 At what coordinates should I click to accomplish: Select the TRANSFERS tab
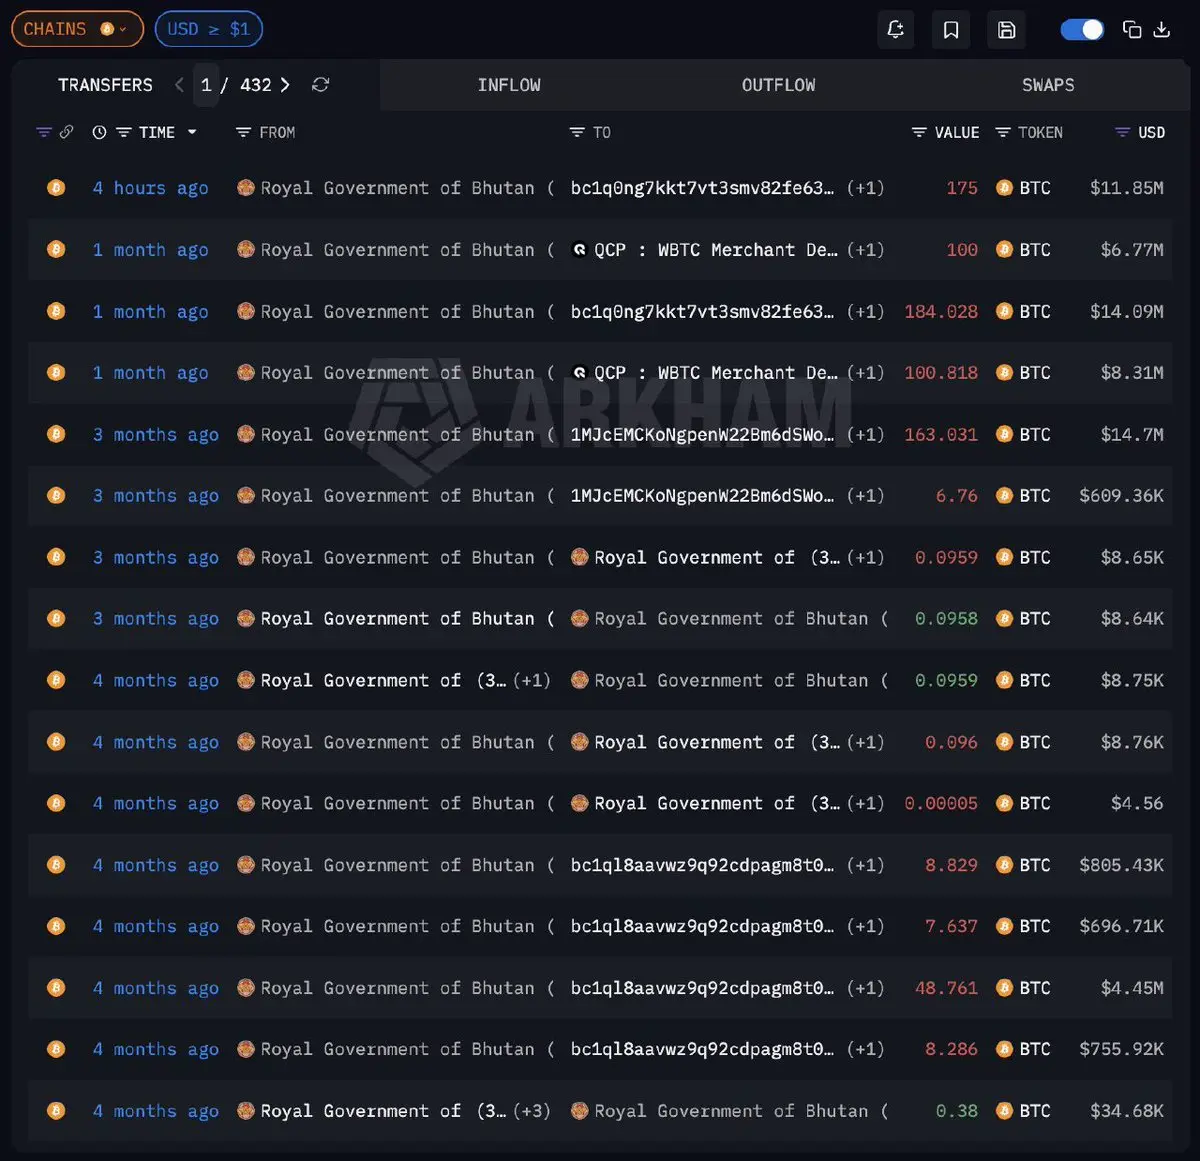pyautogui.click(x=105, y=85)
